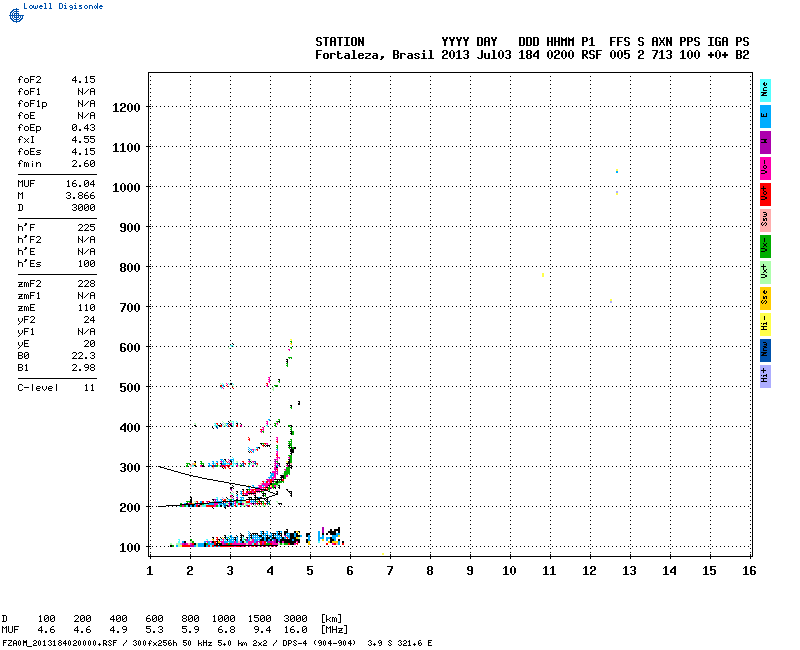Click the zmF2 value 228

coord(86,284)
